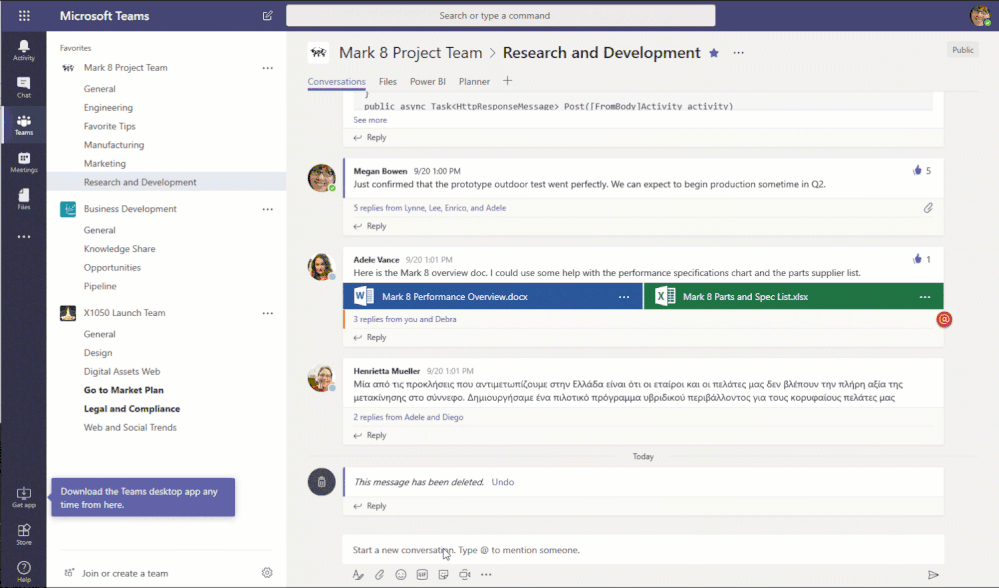This screenshot has width=999, height=588.
Task: Start a new chat with the compose icon
Action: (268, 15)
